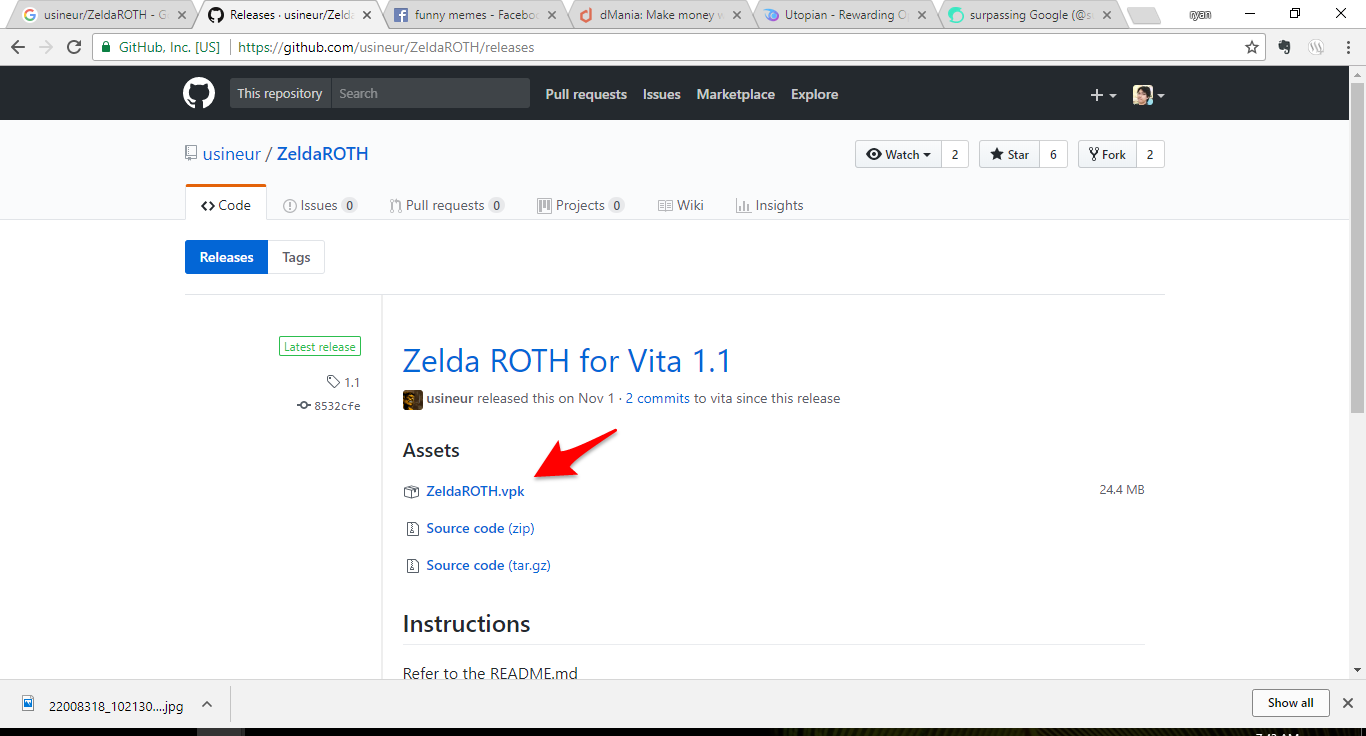1366x736 pixels.
Task: Click the ZeldaROTH repository name
Action: 322,154
